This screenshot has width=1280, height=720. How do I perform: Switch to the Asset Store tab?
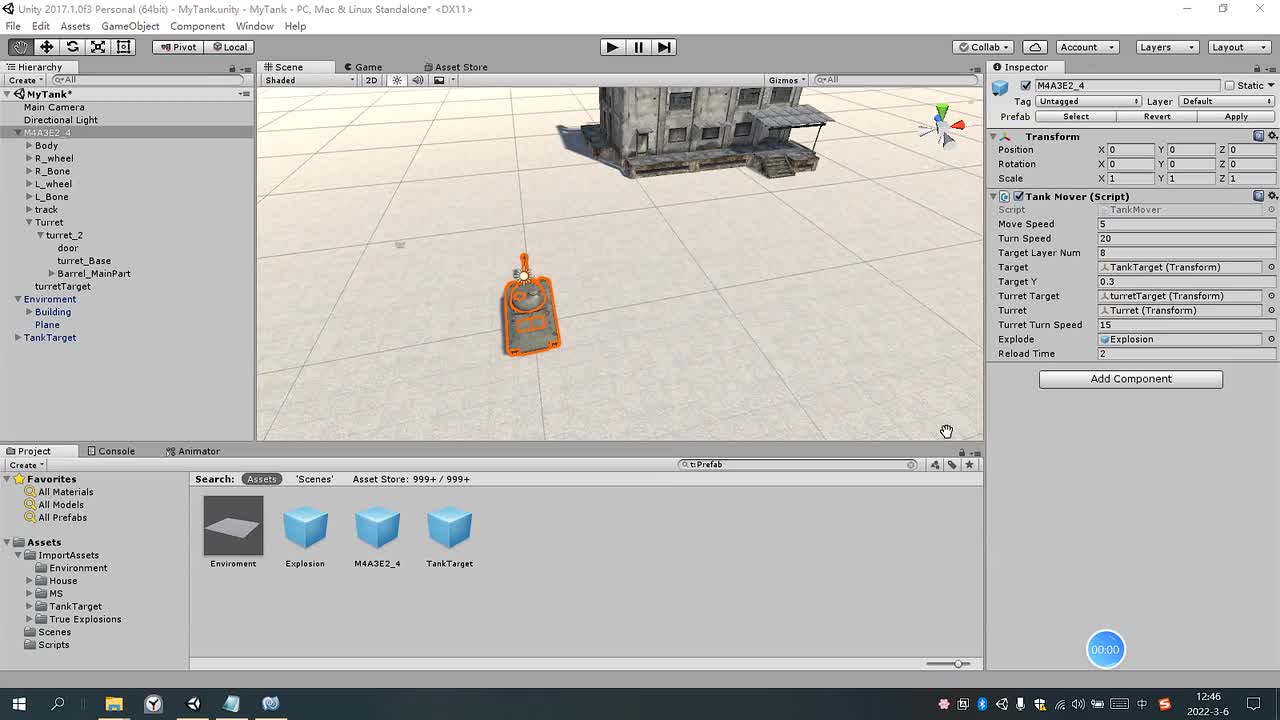point(455,67)
